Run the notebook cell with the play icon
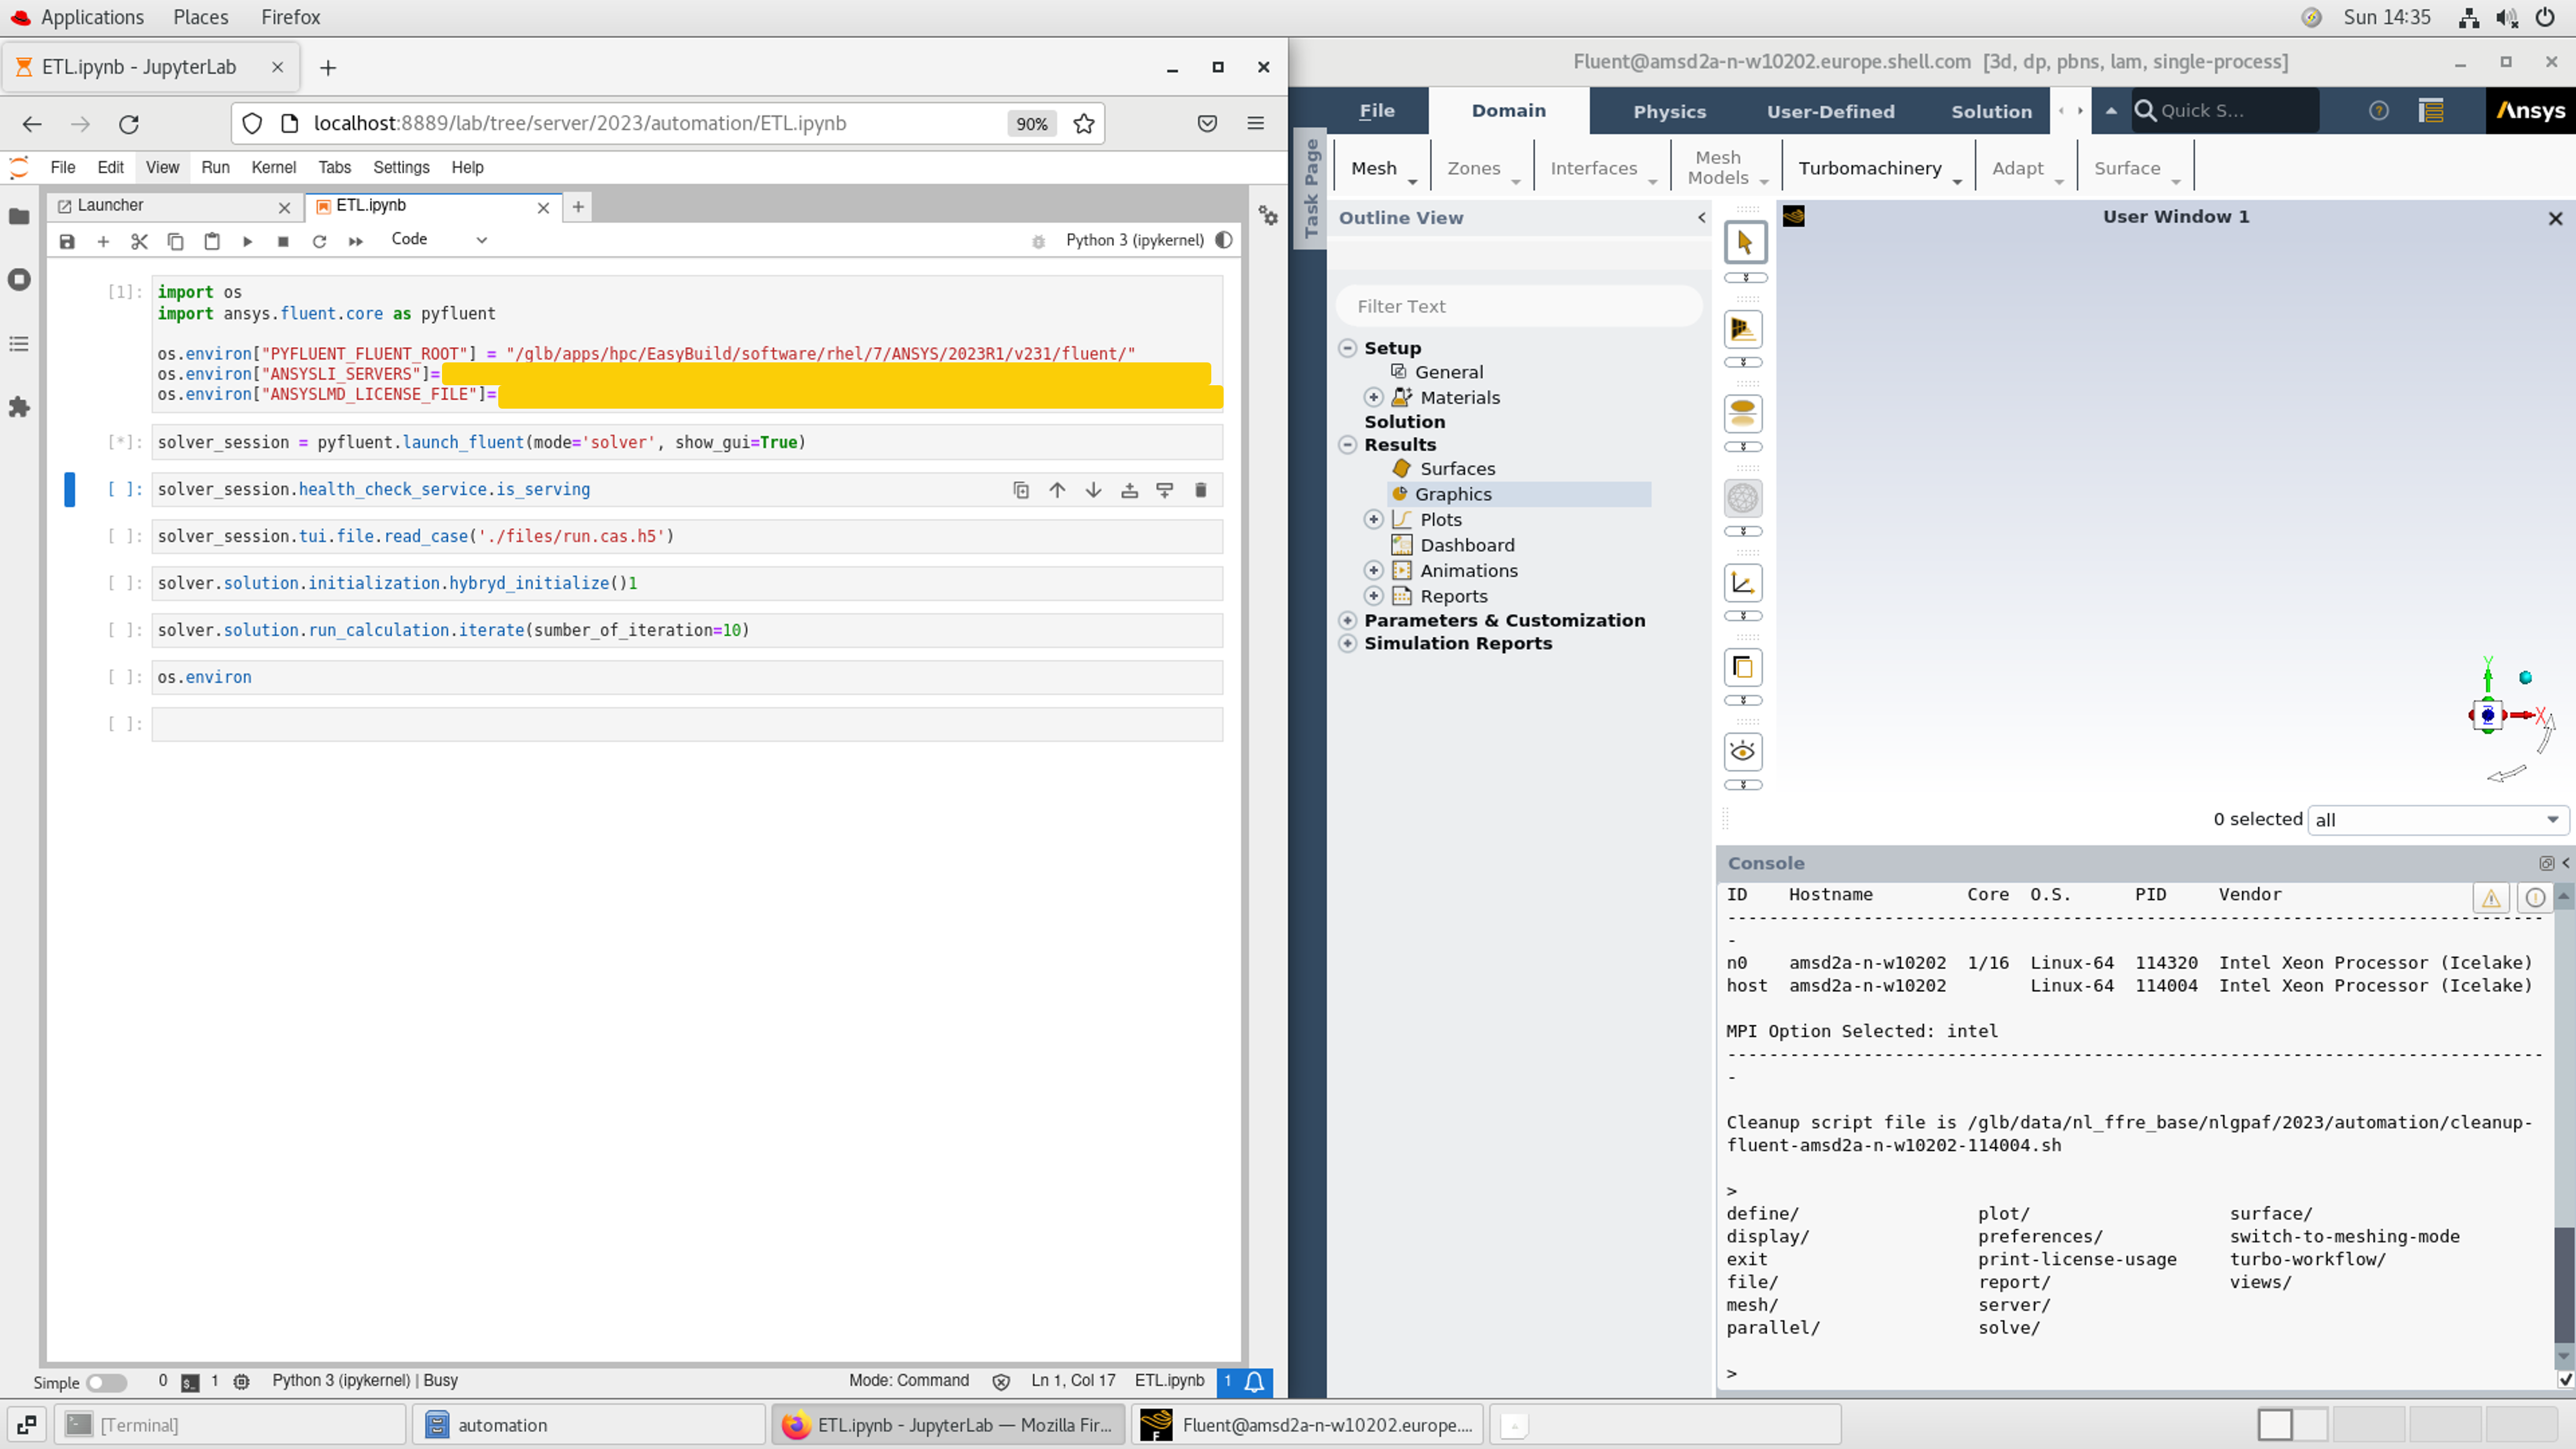The width and height of the screenshot is (2576, 1449). pyautogui.click(x=247, y=241)
